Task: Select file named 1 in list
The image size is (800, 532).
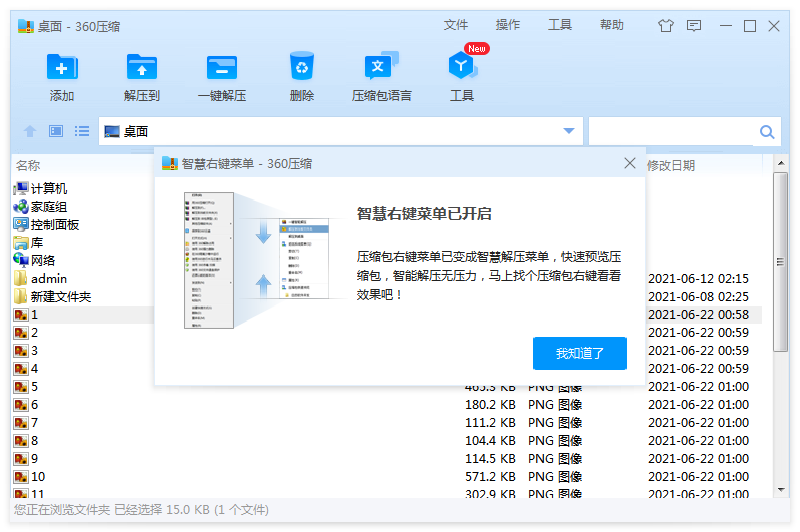Action: [x=34, y=315]
